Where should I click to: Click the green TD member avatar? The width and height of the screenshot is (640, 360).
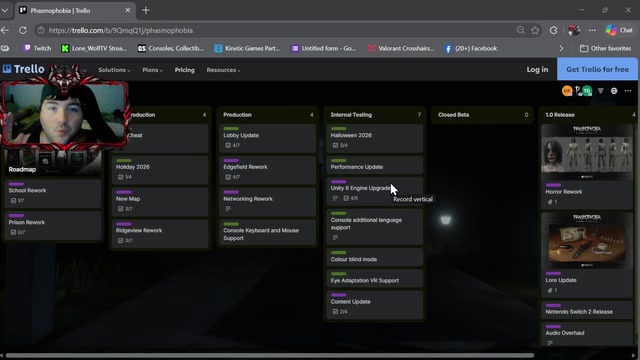coord(587,91)
